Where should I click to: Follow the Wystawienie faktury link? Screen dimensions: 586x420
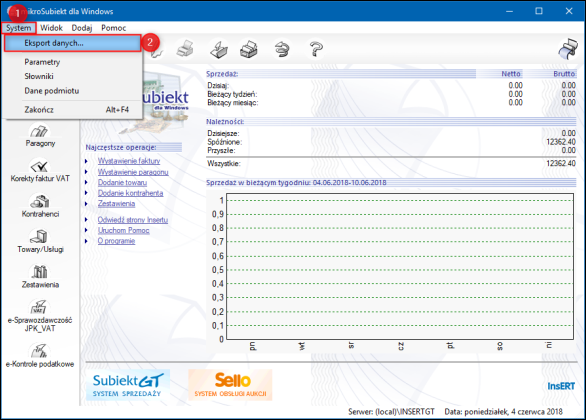129,161
